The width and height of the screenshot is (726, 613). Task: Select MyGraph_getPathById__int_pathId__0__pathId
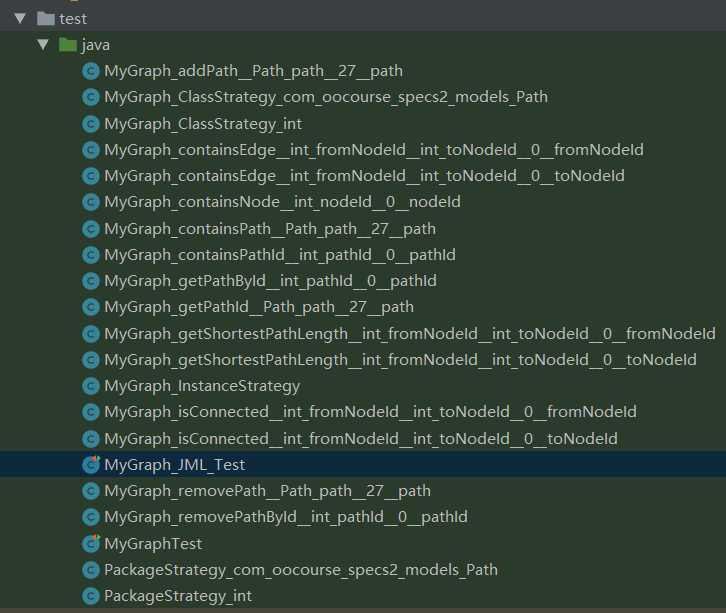point(270,281)
